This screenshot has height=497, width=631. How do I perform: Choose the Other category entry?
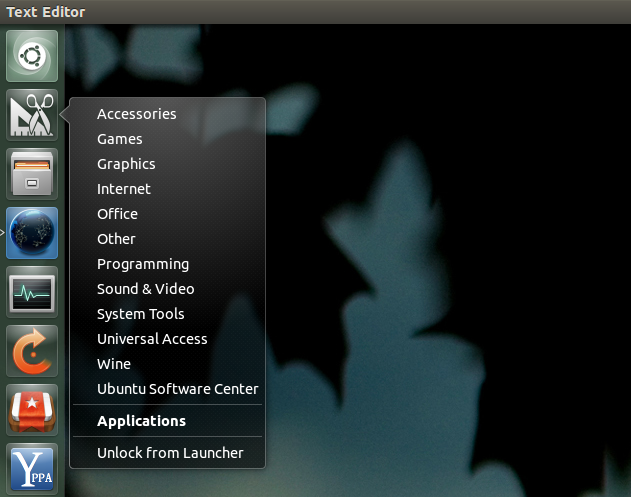(167, 239)
